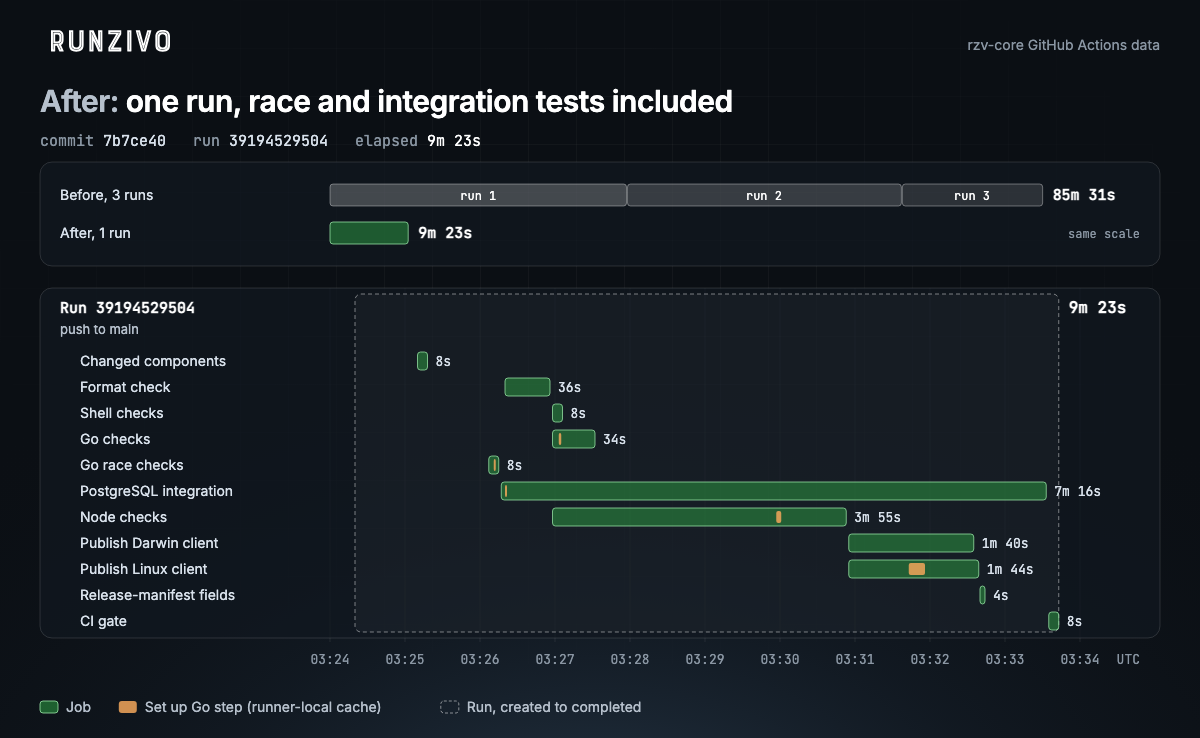Image resolution: width=1200 pixels, height=738 pixels.
Task: Click the 'Publish Linux client' row label
Action: (x=144, y=569)
